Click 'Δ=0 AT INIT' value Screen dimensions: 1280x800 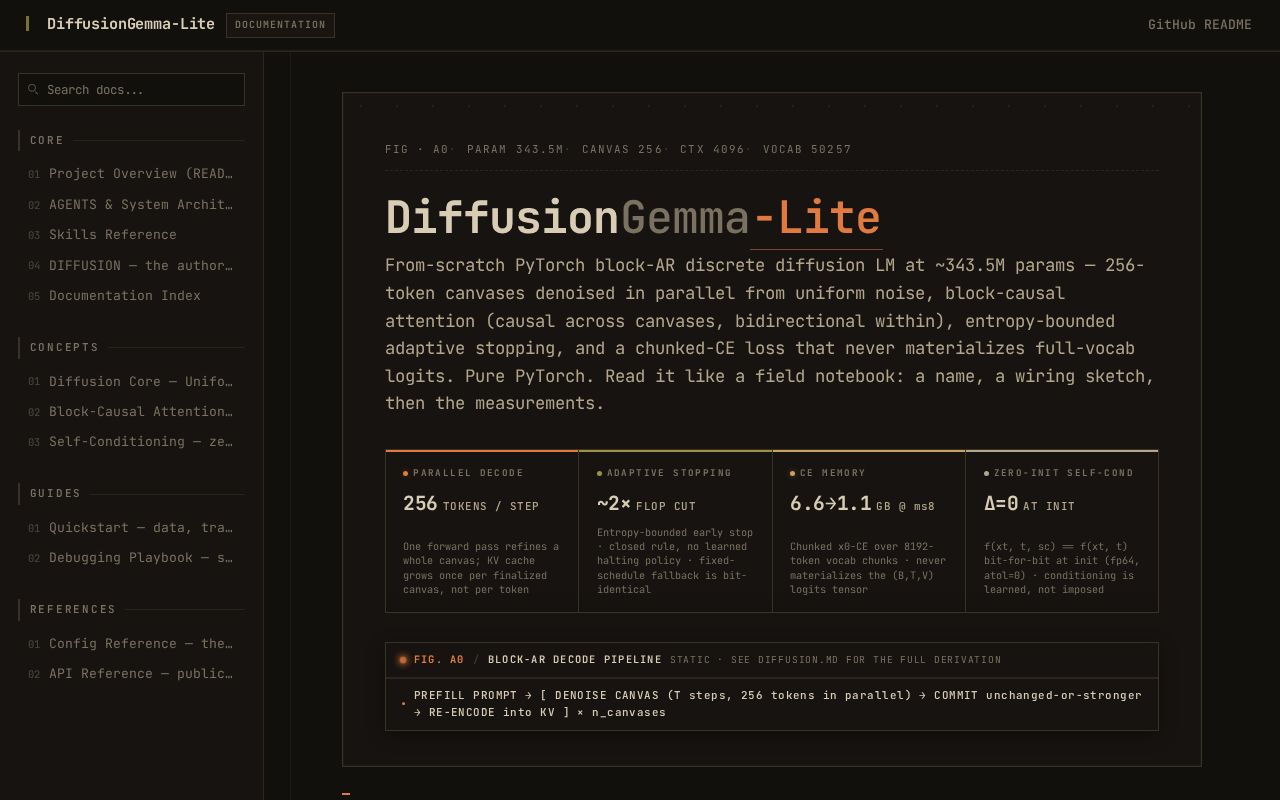coord(1029,504)
